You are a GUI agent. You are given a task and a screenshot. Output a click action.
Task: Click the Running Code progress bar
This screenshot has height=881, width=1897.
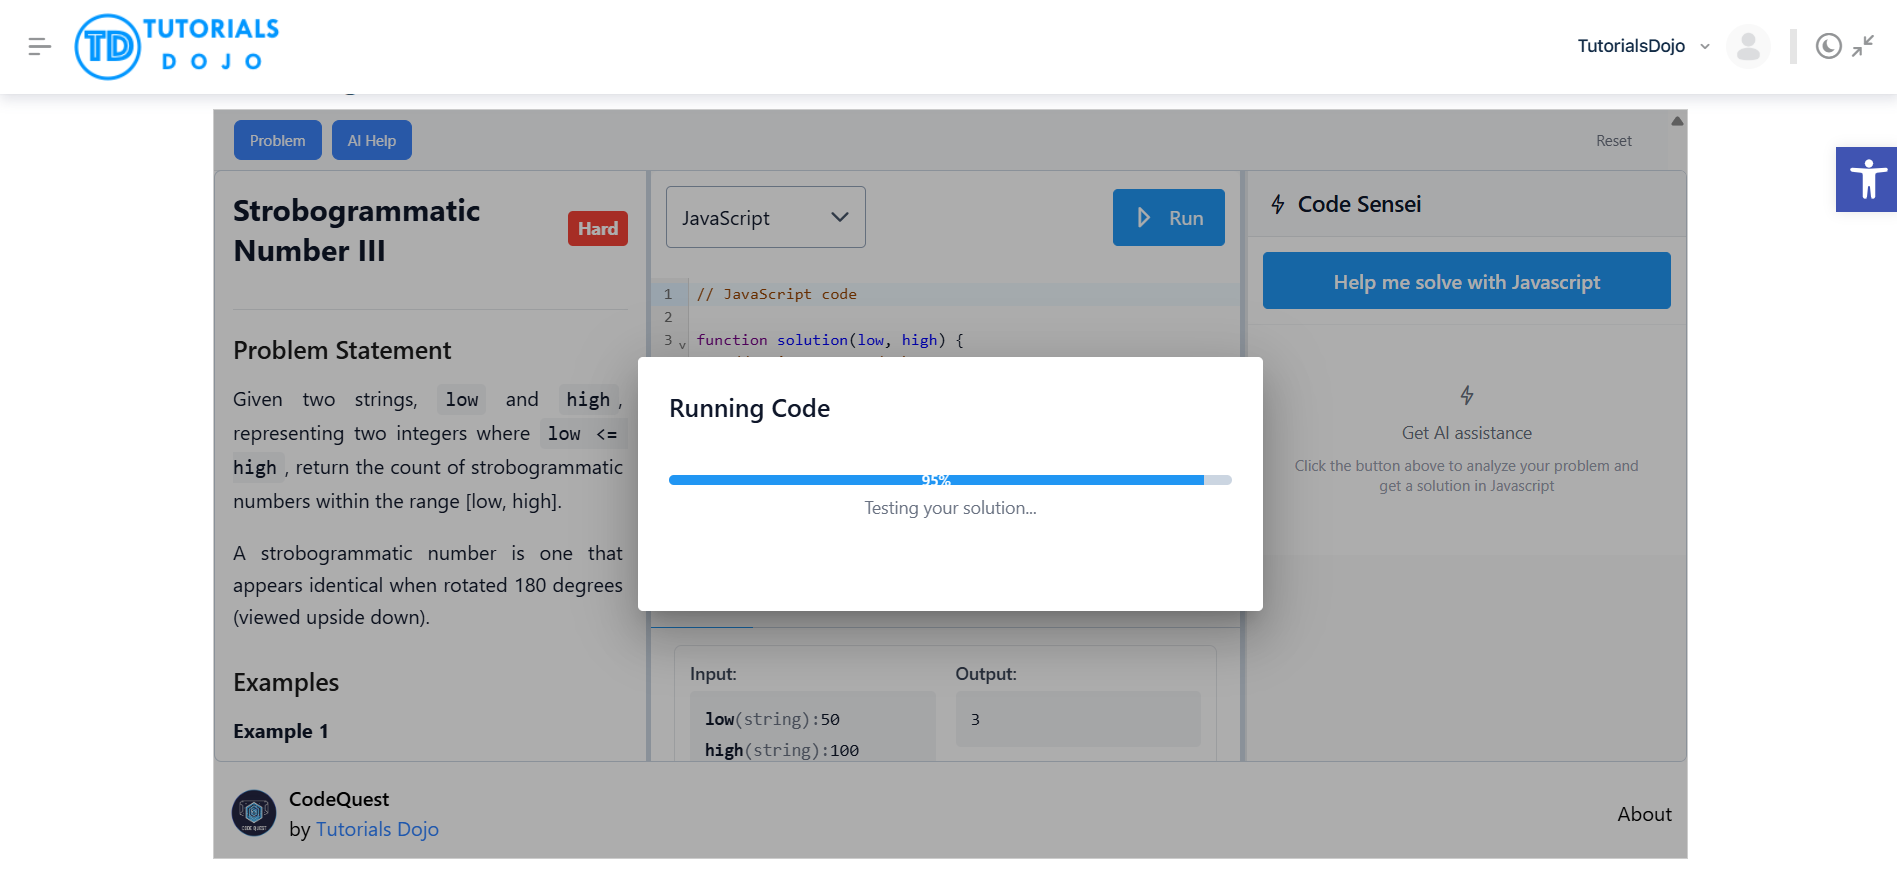(950, 480)
